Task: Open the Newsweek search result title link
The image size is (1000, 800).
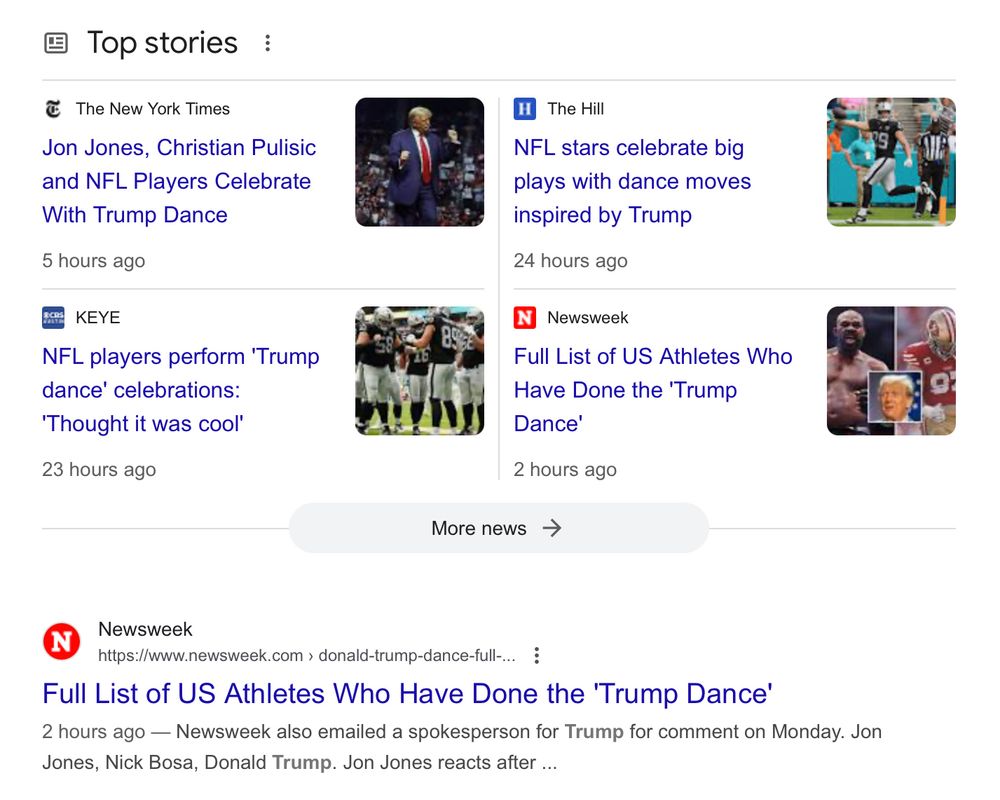Action: pos(407,694)
